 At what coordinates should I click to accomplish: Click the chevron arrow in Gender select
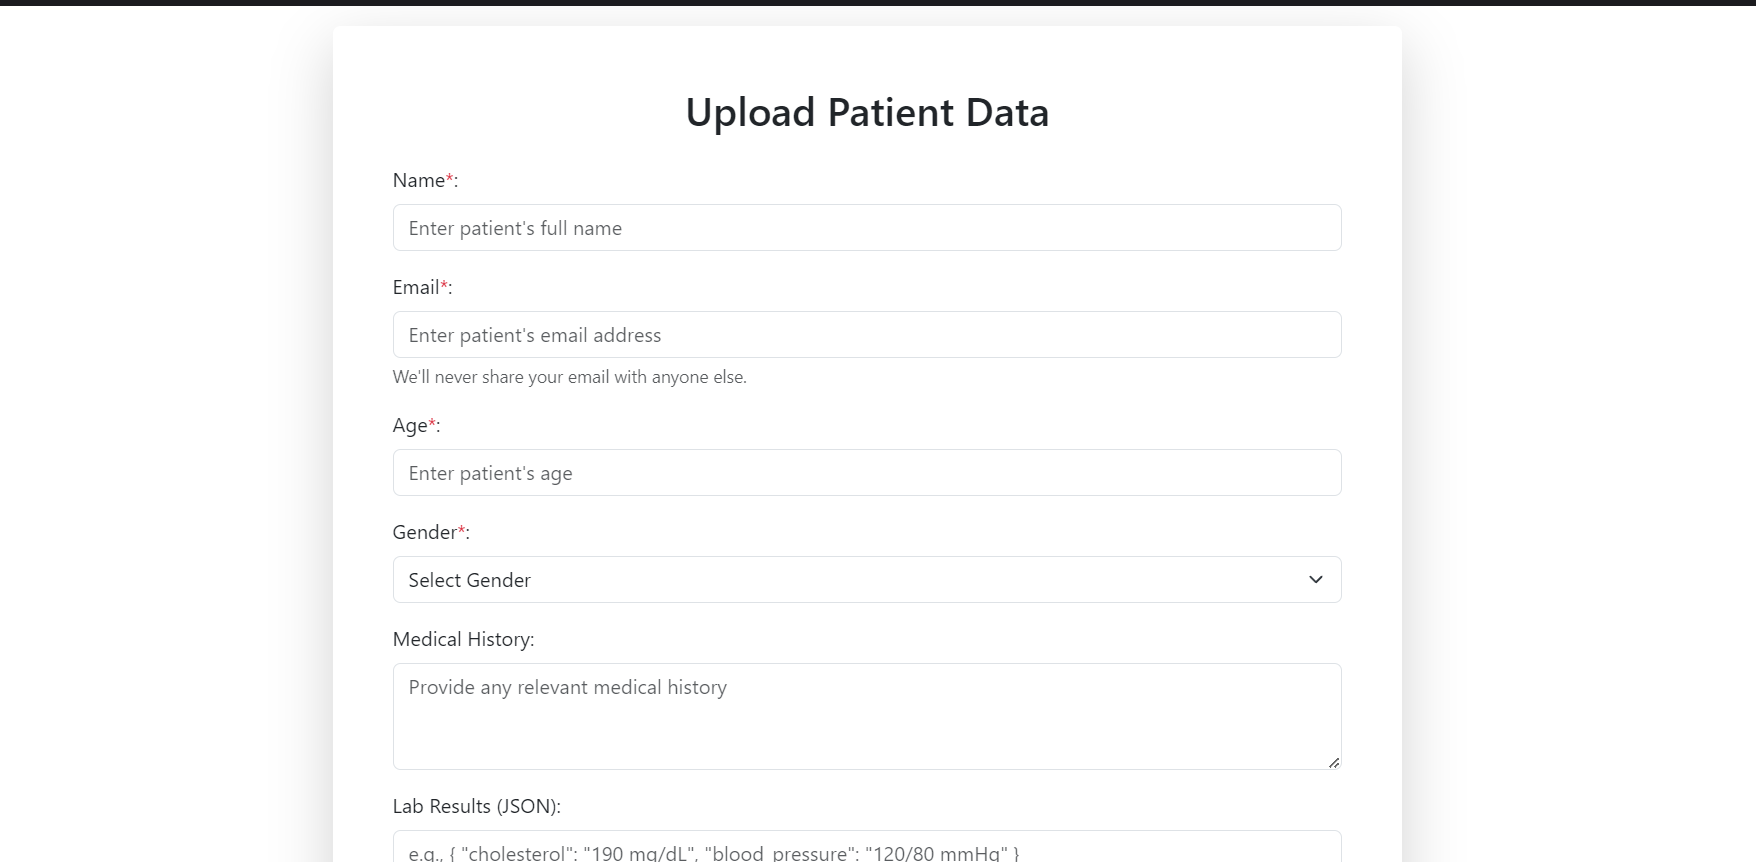[x=1316, y=580]
